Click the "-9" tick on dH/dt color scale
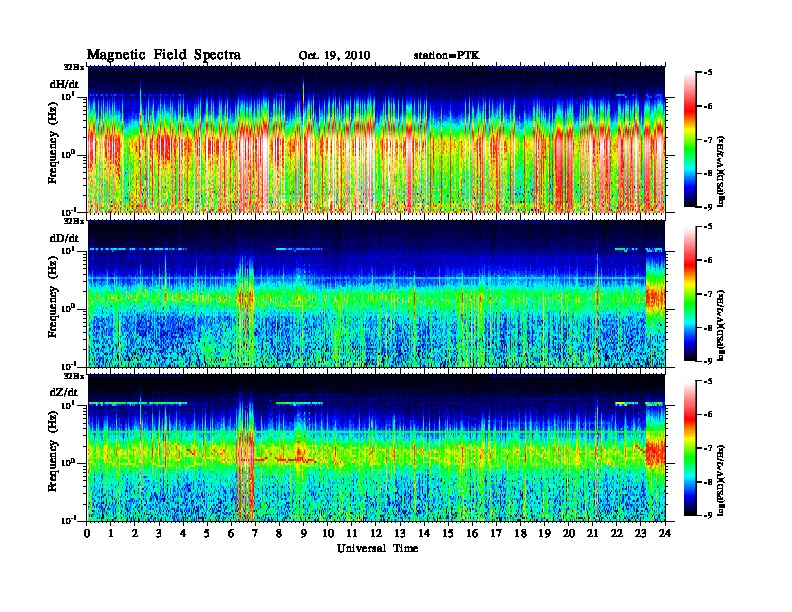Viewport: 792px width, 612px height. (x=708, y=207)
